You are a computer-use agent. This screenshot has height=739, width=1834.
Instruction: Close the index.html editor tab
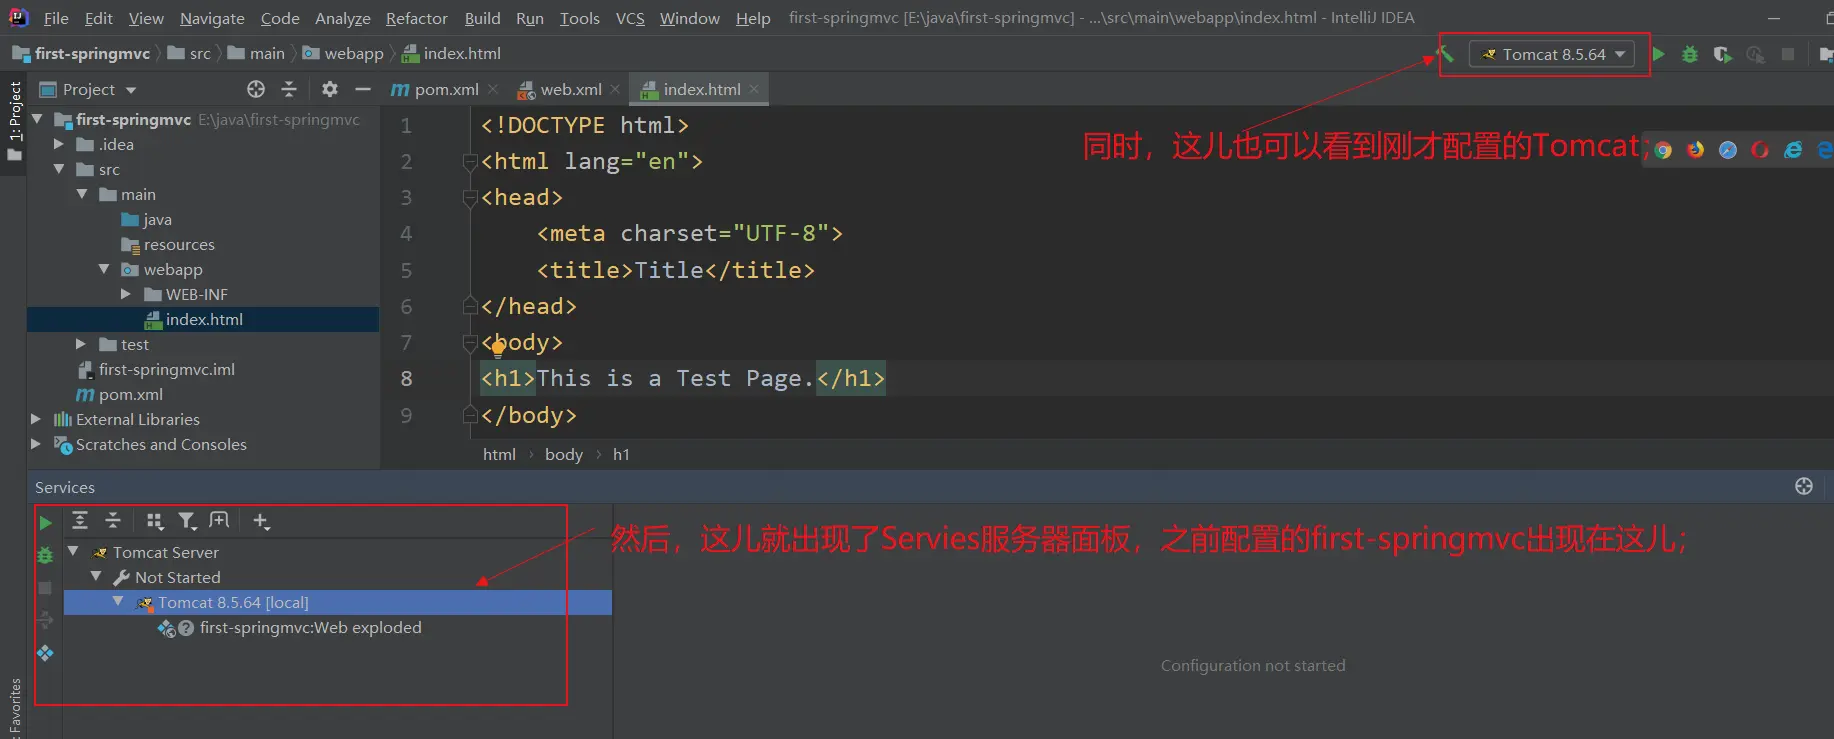[x=754, y=89]
